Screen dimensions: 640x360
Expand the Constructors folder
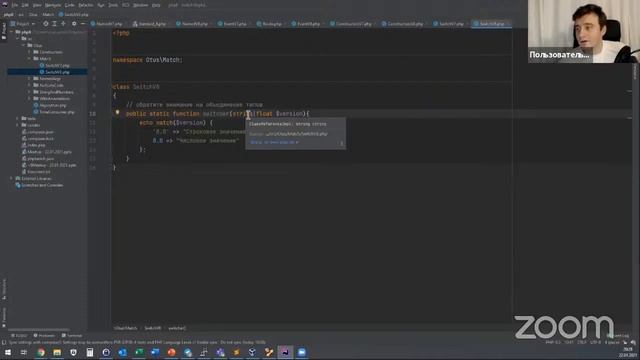click(x=29, y=52)
